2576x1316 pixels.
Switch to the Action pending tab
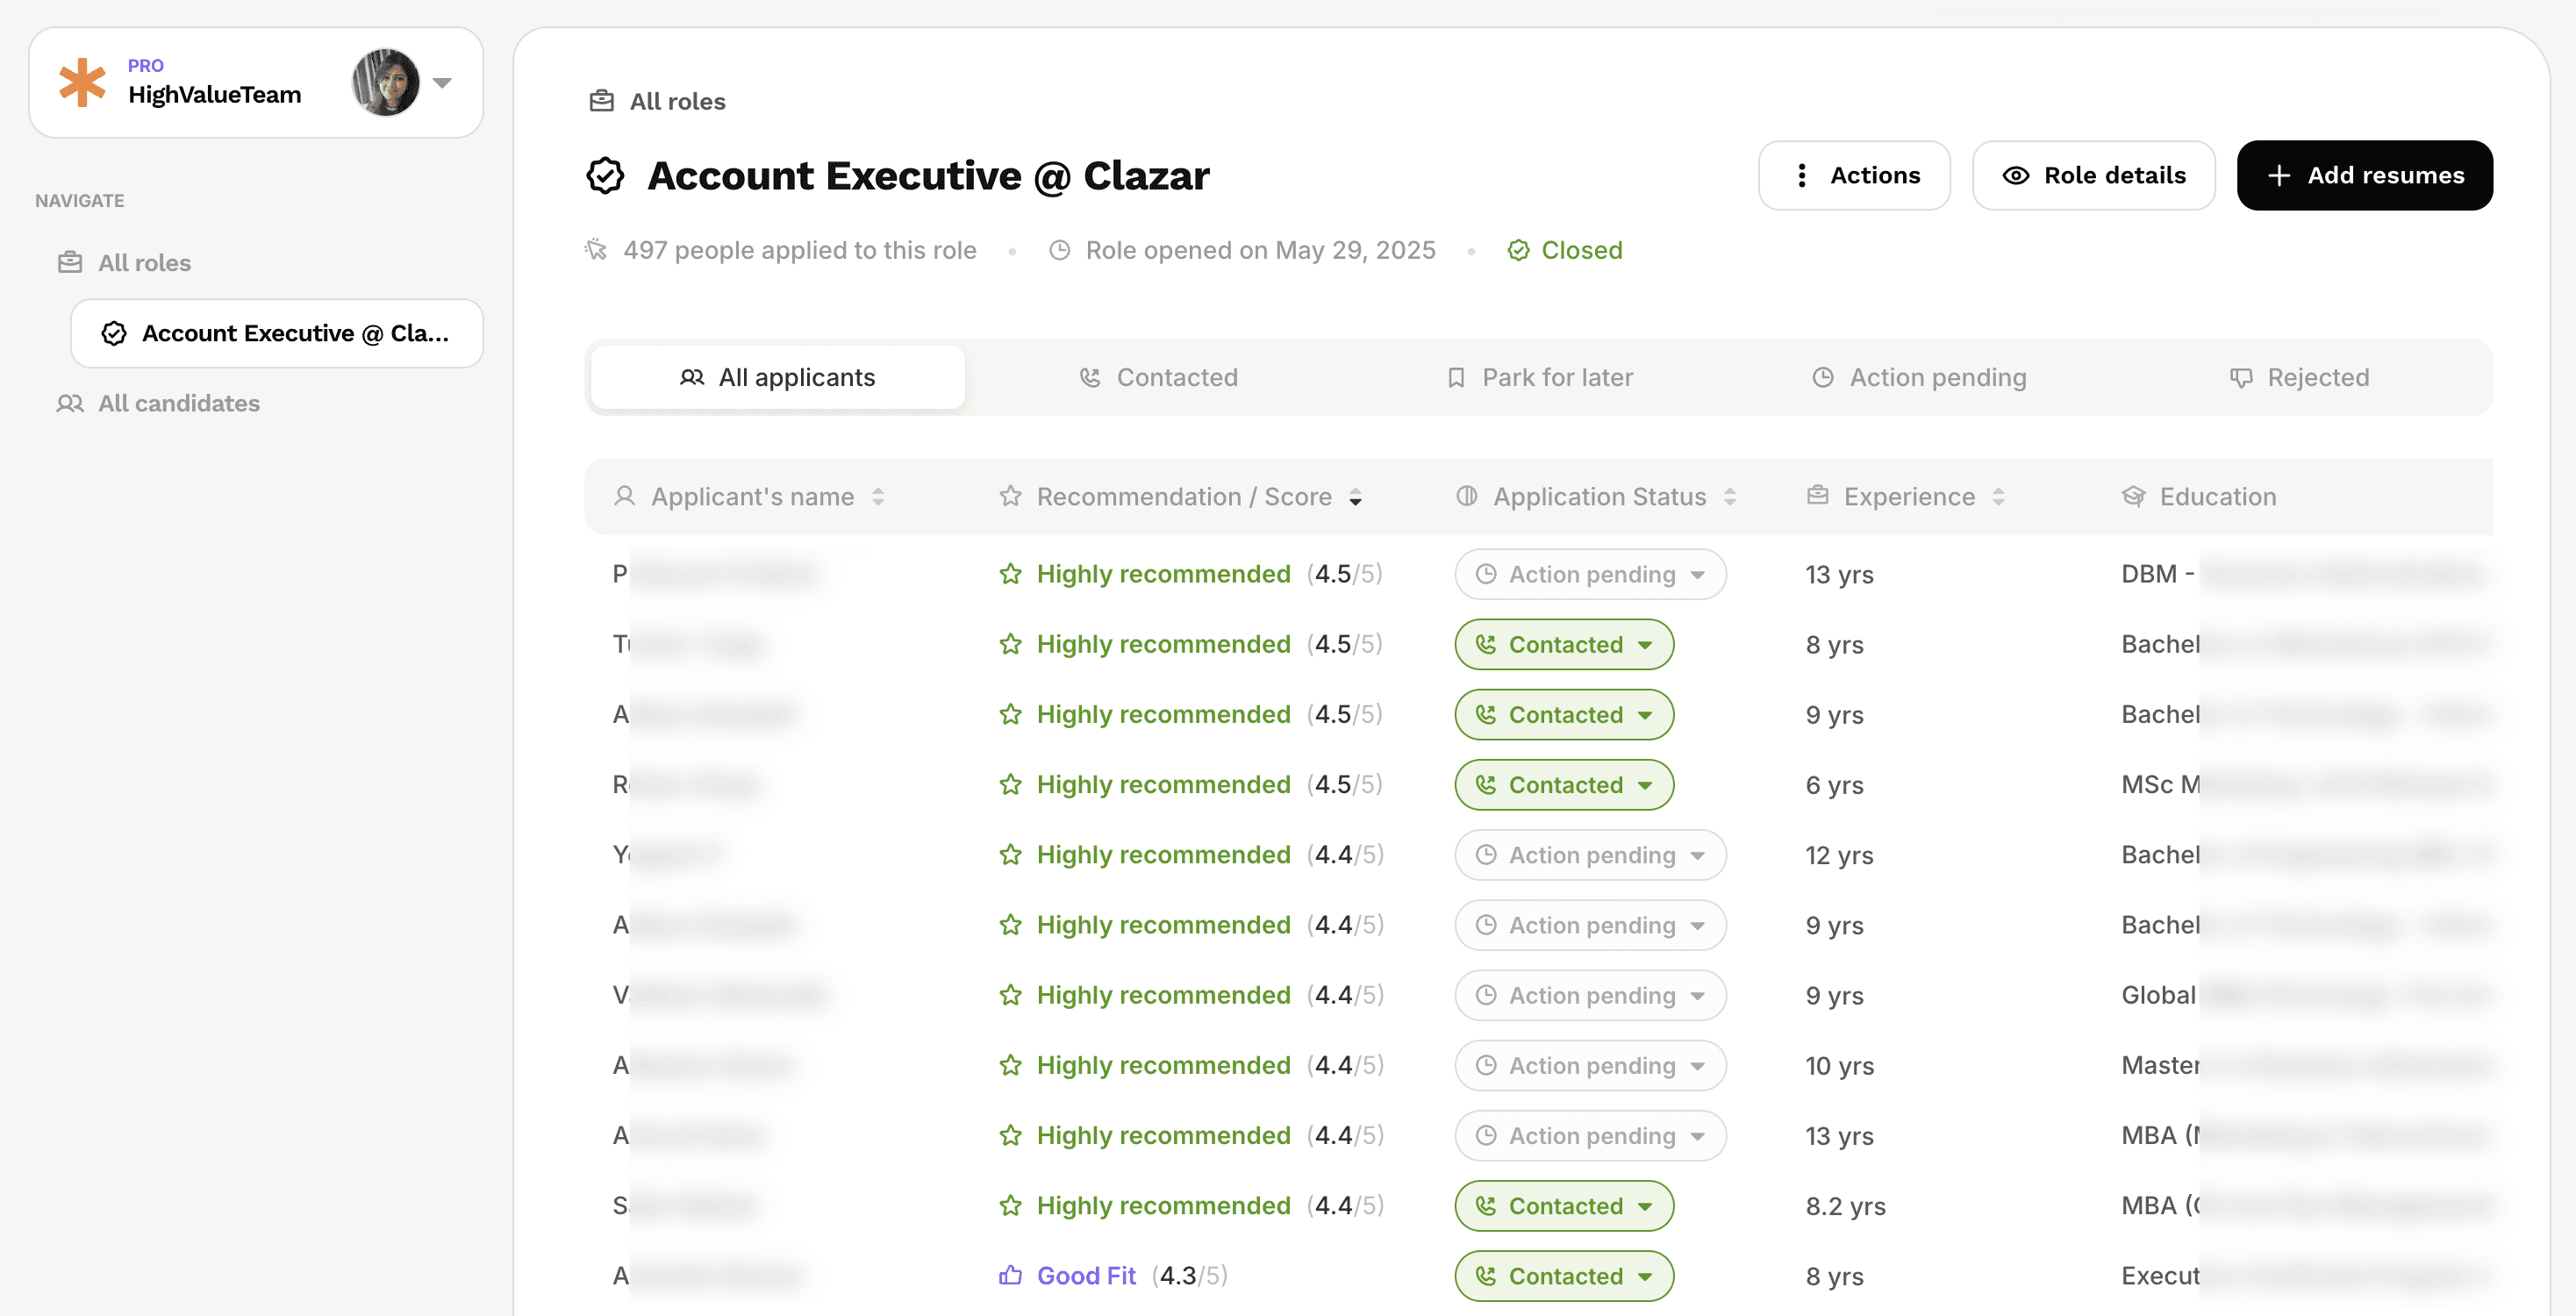(1919, 377)
